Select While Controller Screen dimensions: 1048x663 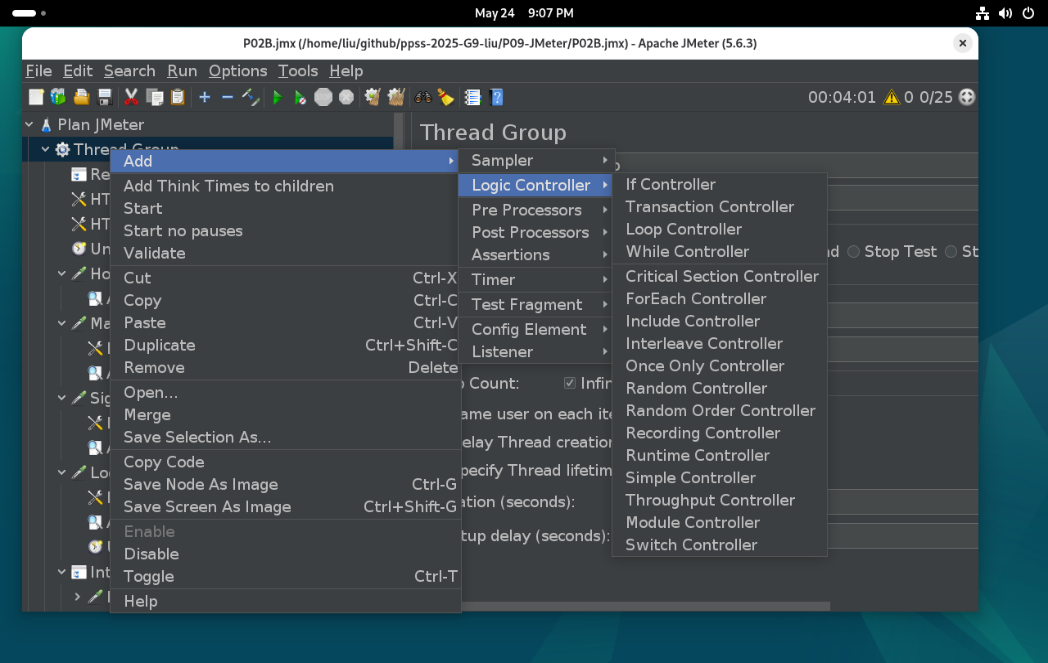[x=720, y=252]
